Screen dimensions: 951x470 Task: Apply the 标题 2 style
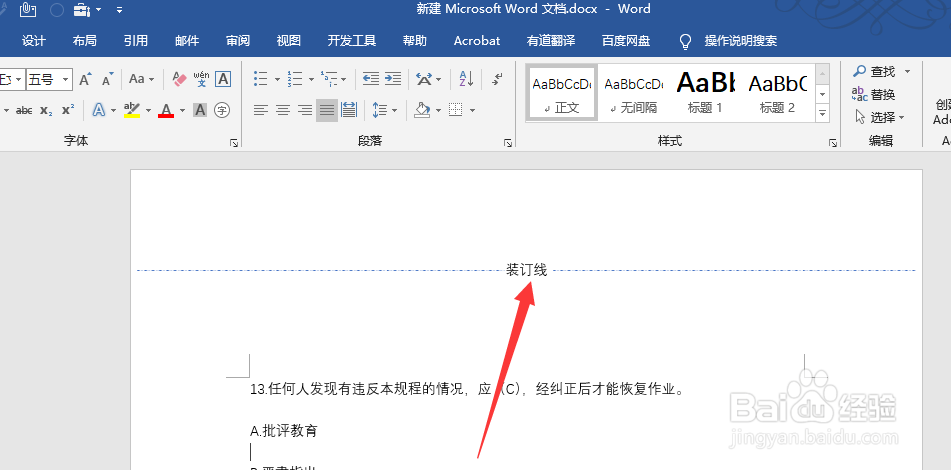tap(777, 93)
